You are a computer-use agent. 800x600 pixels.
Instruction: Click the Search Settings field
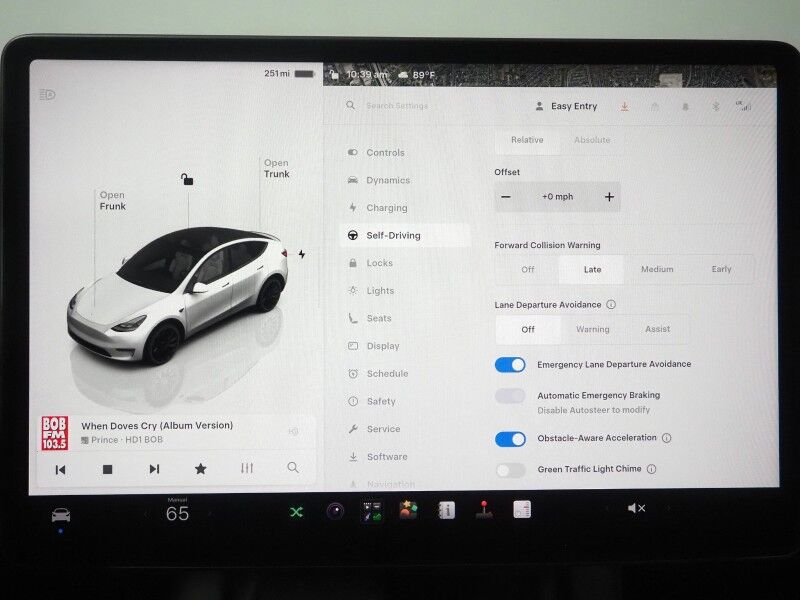(397, 106)
